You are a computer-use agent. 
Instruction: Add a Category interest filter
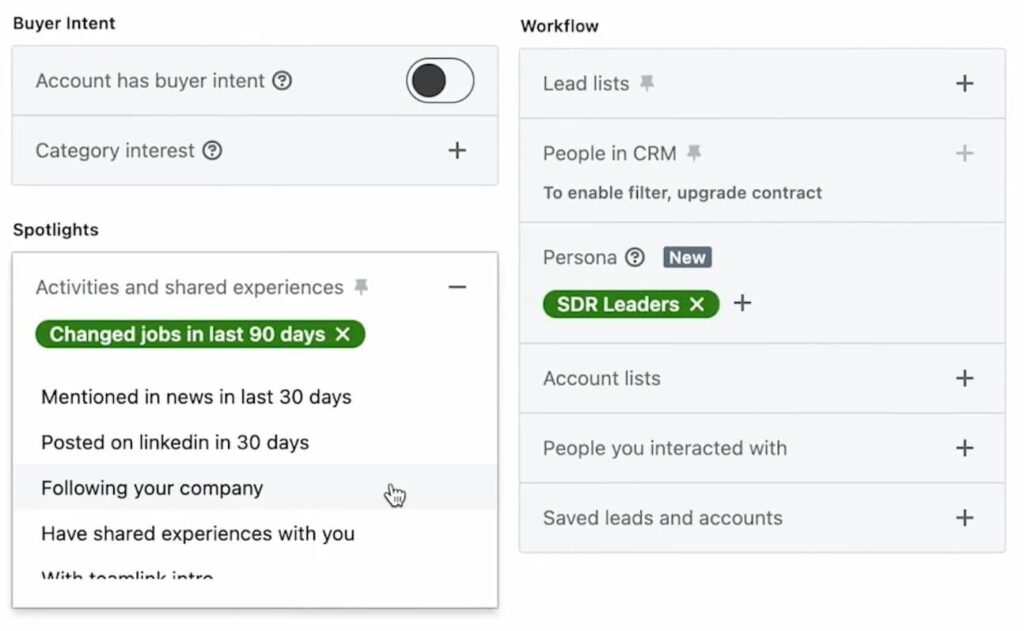coord(457,150)
